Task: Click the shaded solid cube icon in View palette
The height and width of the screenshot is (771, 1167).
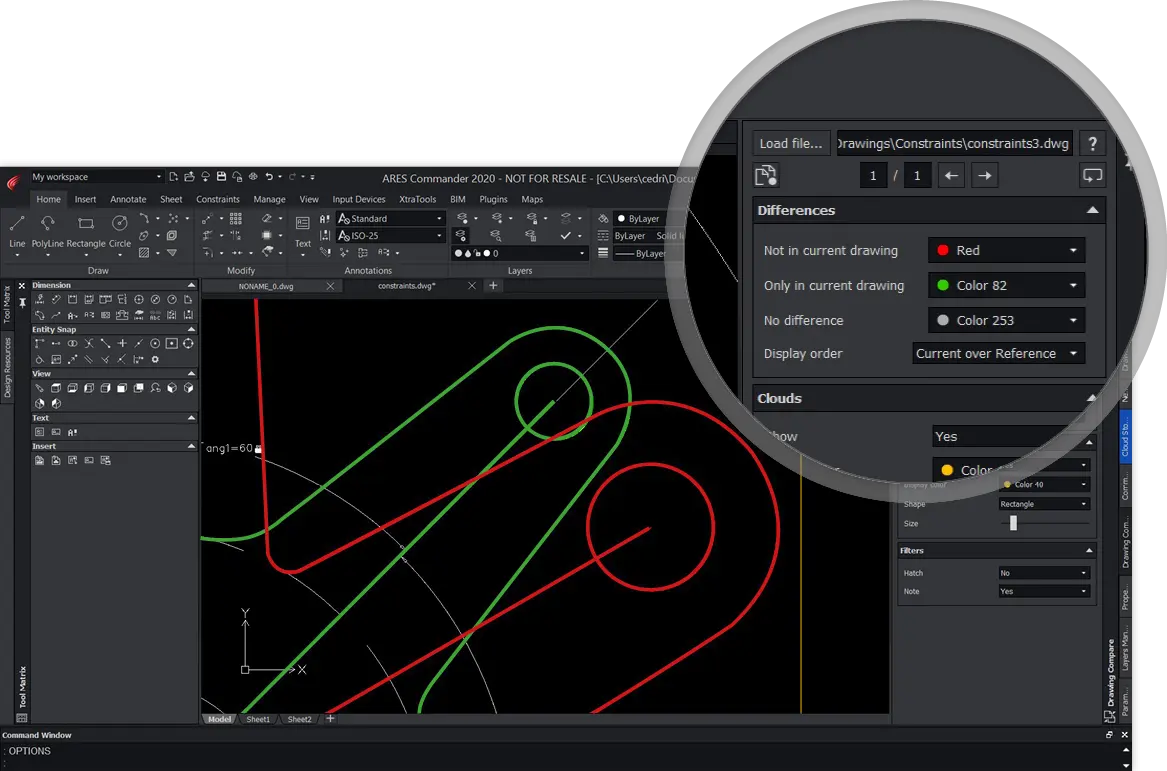Action: click(x=122, y=388)
